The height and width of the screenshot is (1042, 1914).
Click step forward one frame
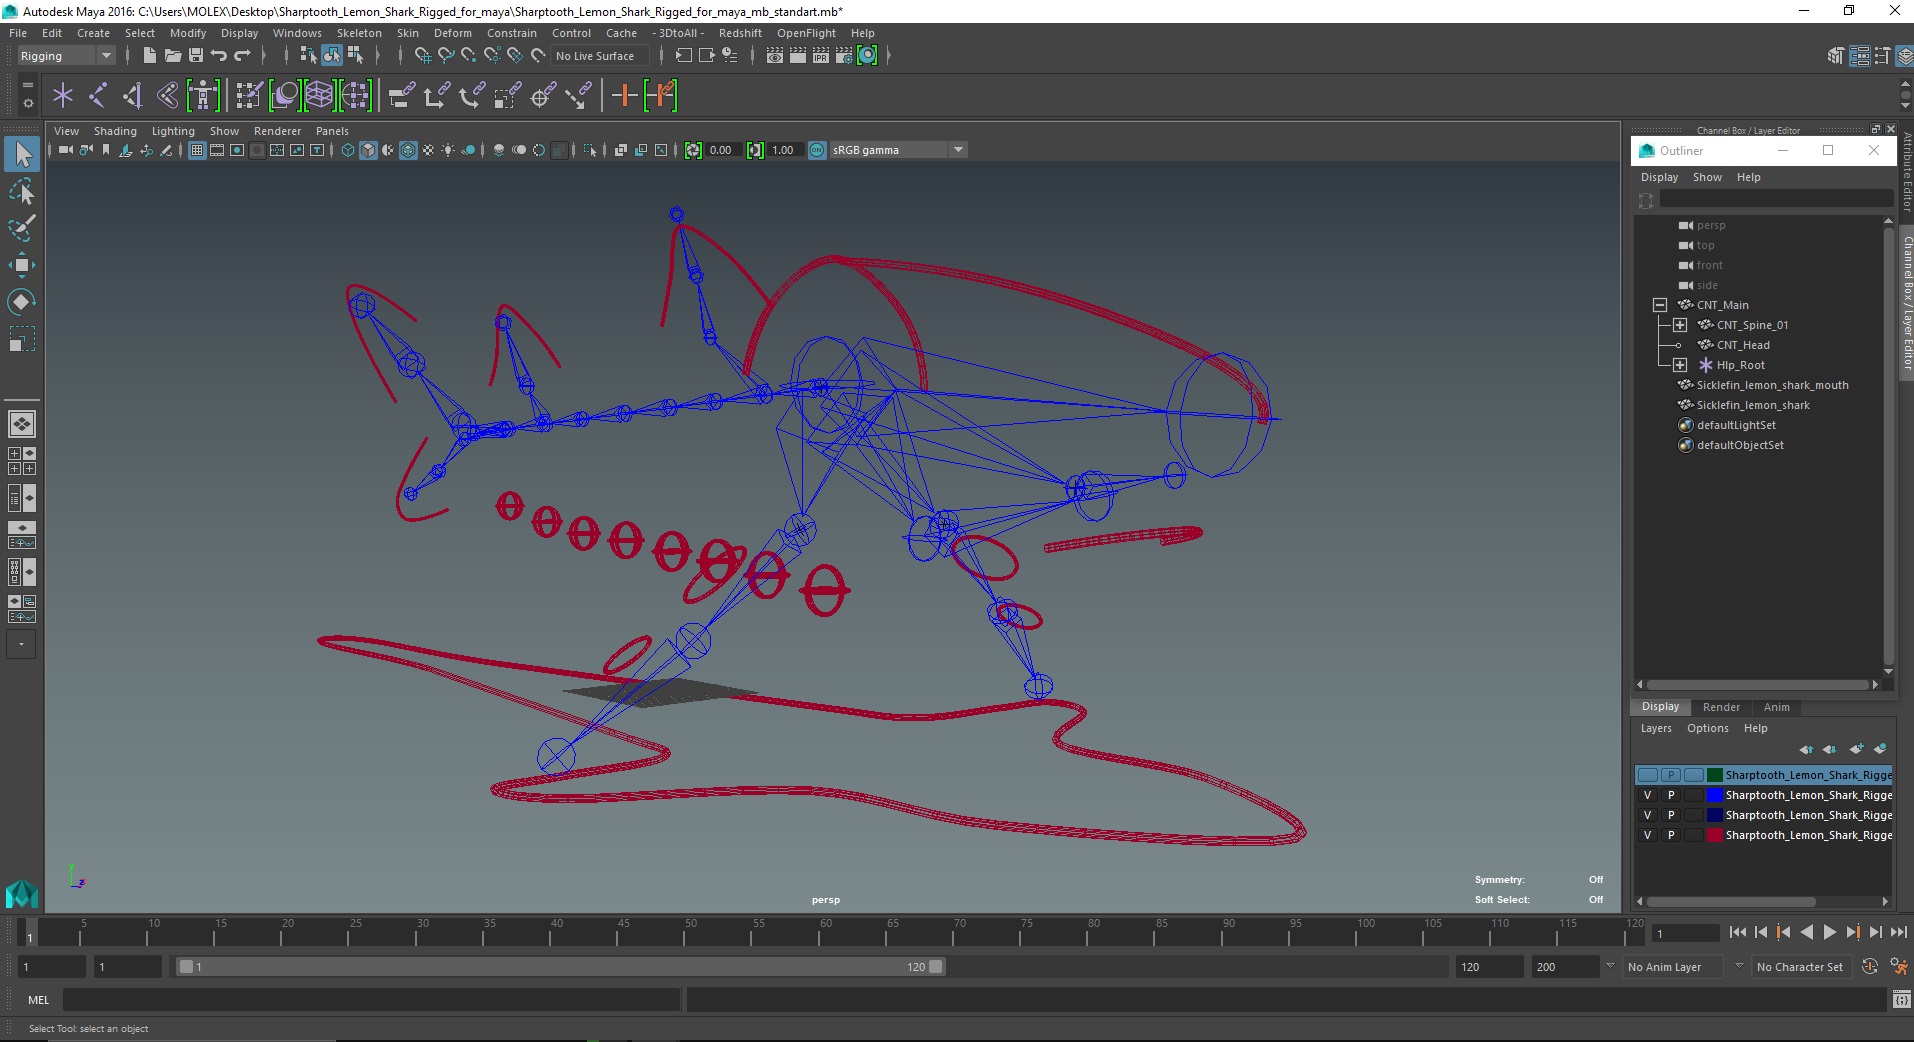pos(1875,932)
